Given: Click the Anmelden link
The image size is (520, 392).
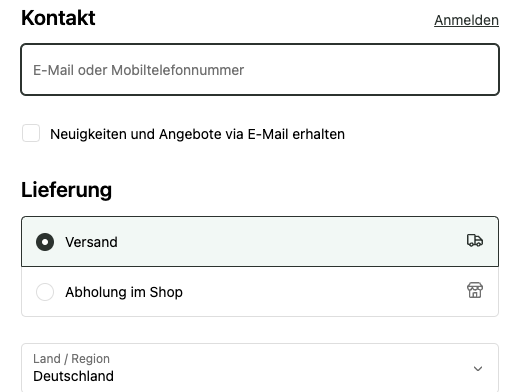Looking at the screenshot, I should (466, 20).
